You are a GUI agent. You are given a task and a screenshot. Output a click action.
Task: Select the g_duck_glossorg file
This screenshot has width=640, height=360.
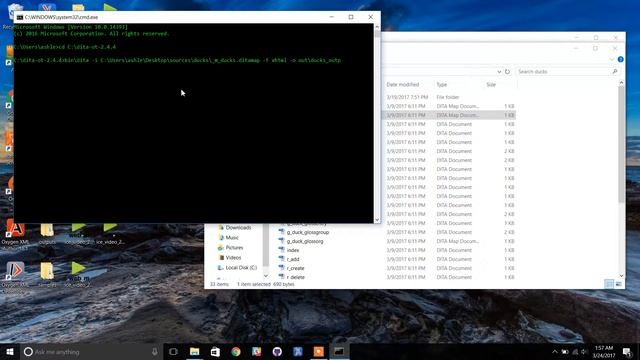[x=301, y=241]
